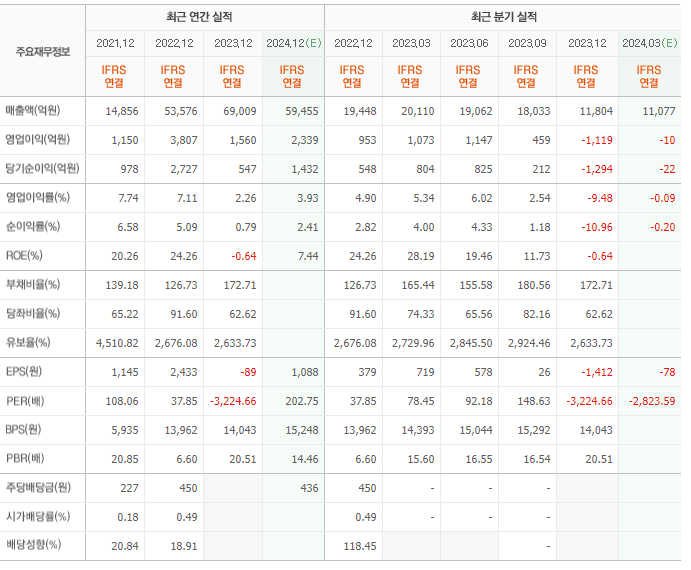Click the 영업이익률(%) row label

coord(37,197)
